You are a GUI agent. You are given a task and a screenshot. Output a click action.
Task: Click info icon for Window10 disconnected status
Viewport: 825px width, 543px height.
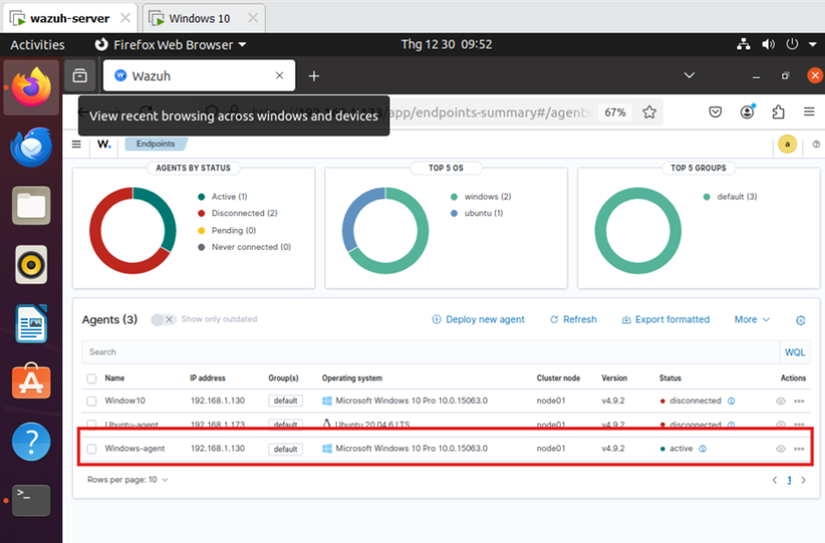click(x=731, y=401)
